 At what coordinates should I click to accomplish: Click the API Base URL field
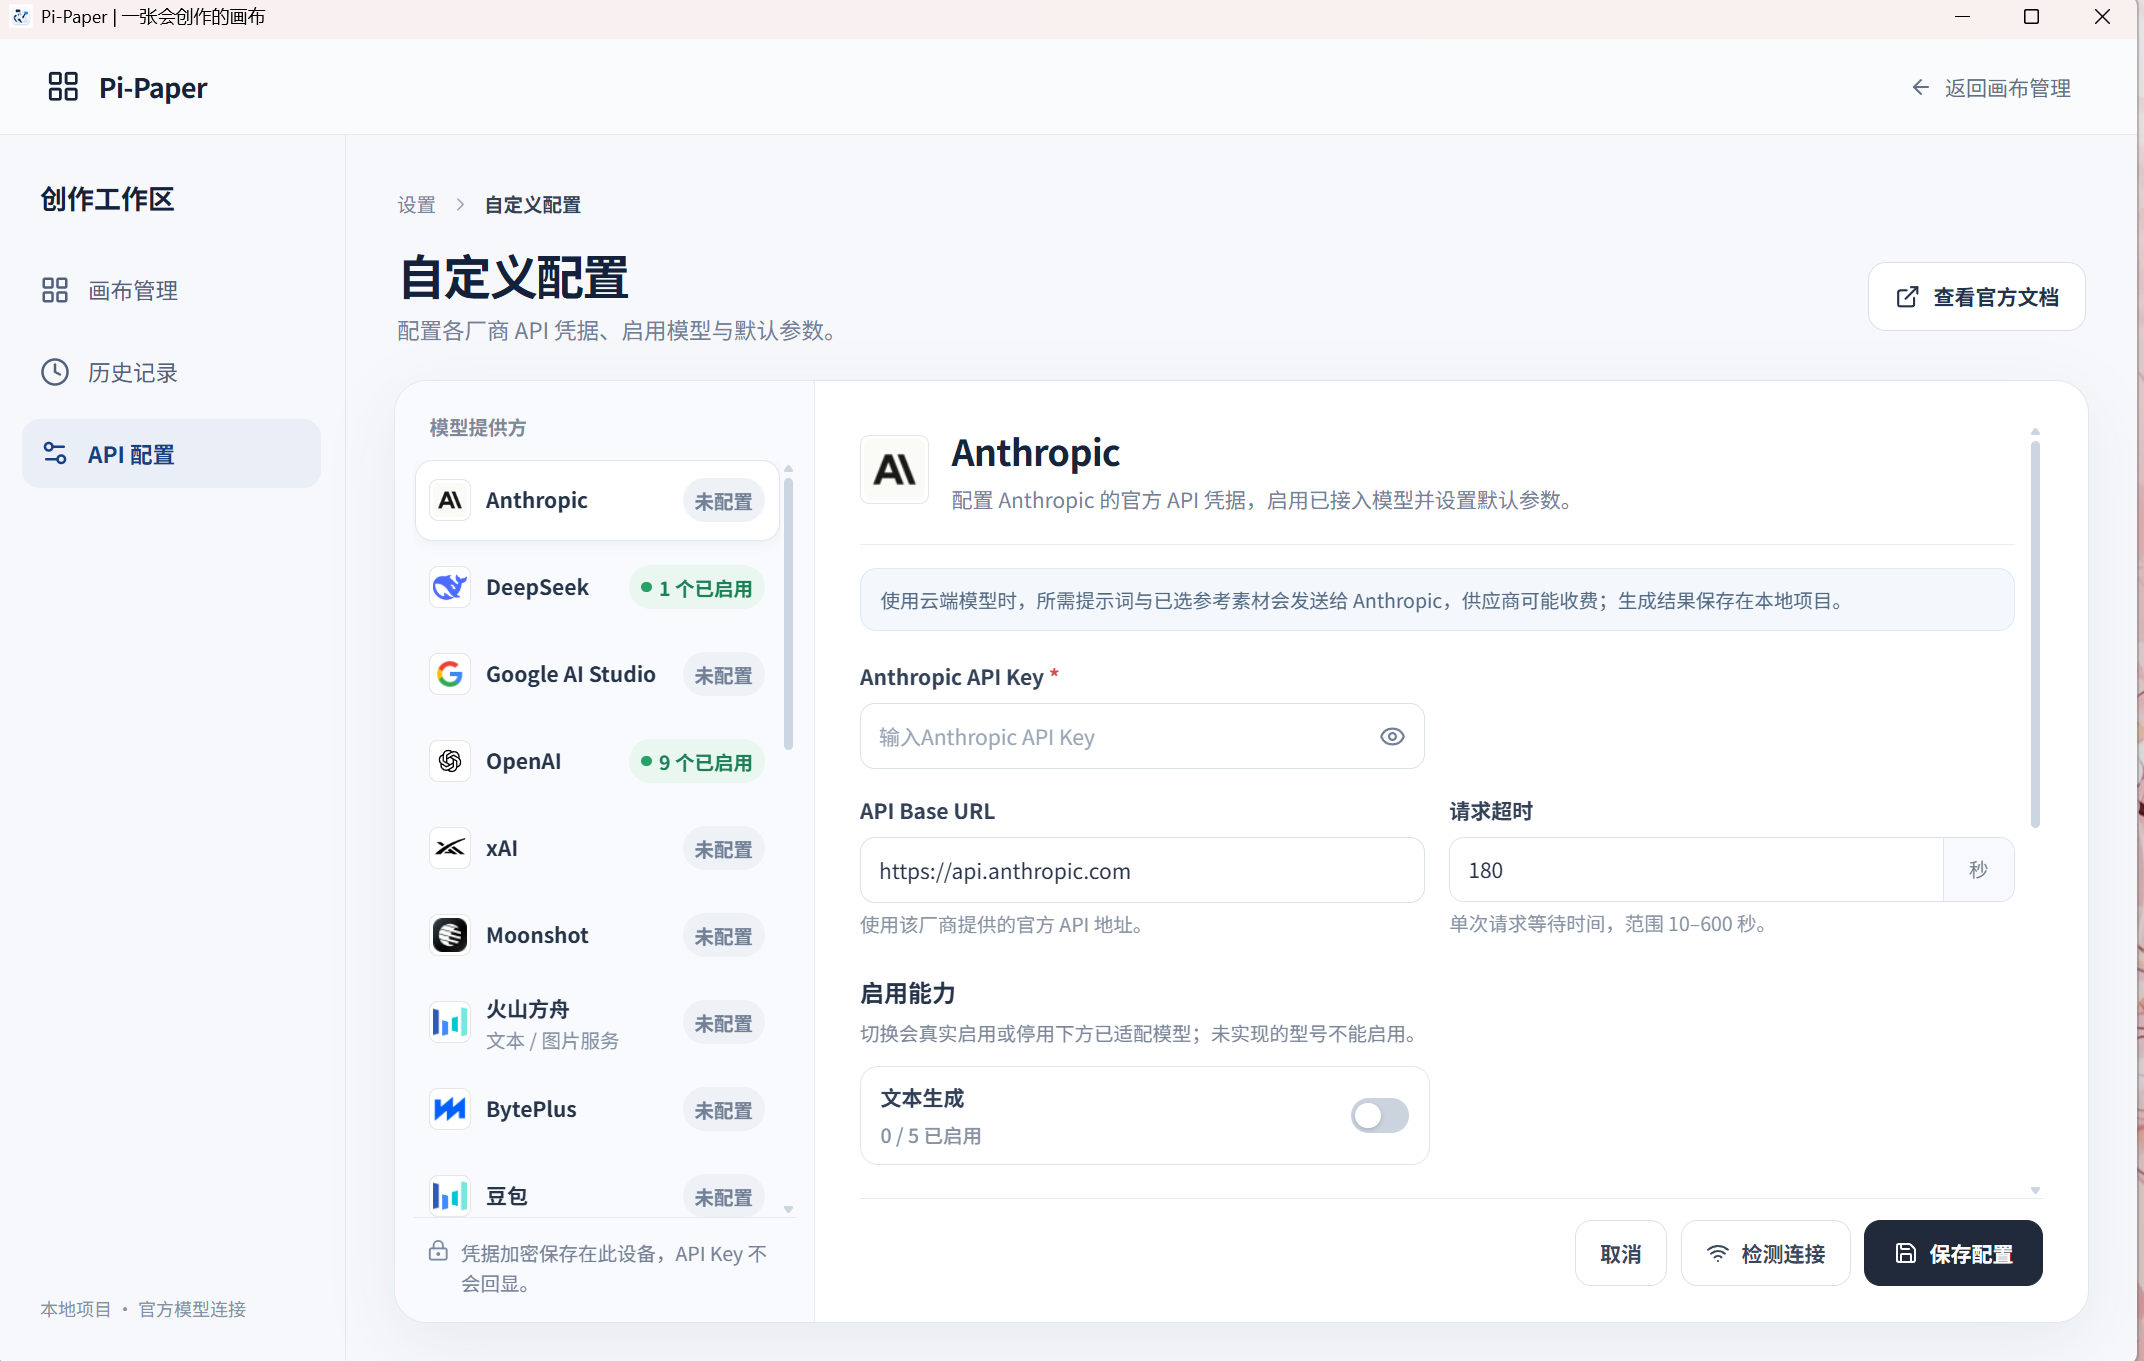pos(1142,871)
